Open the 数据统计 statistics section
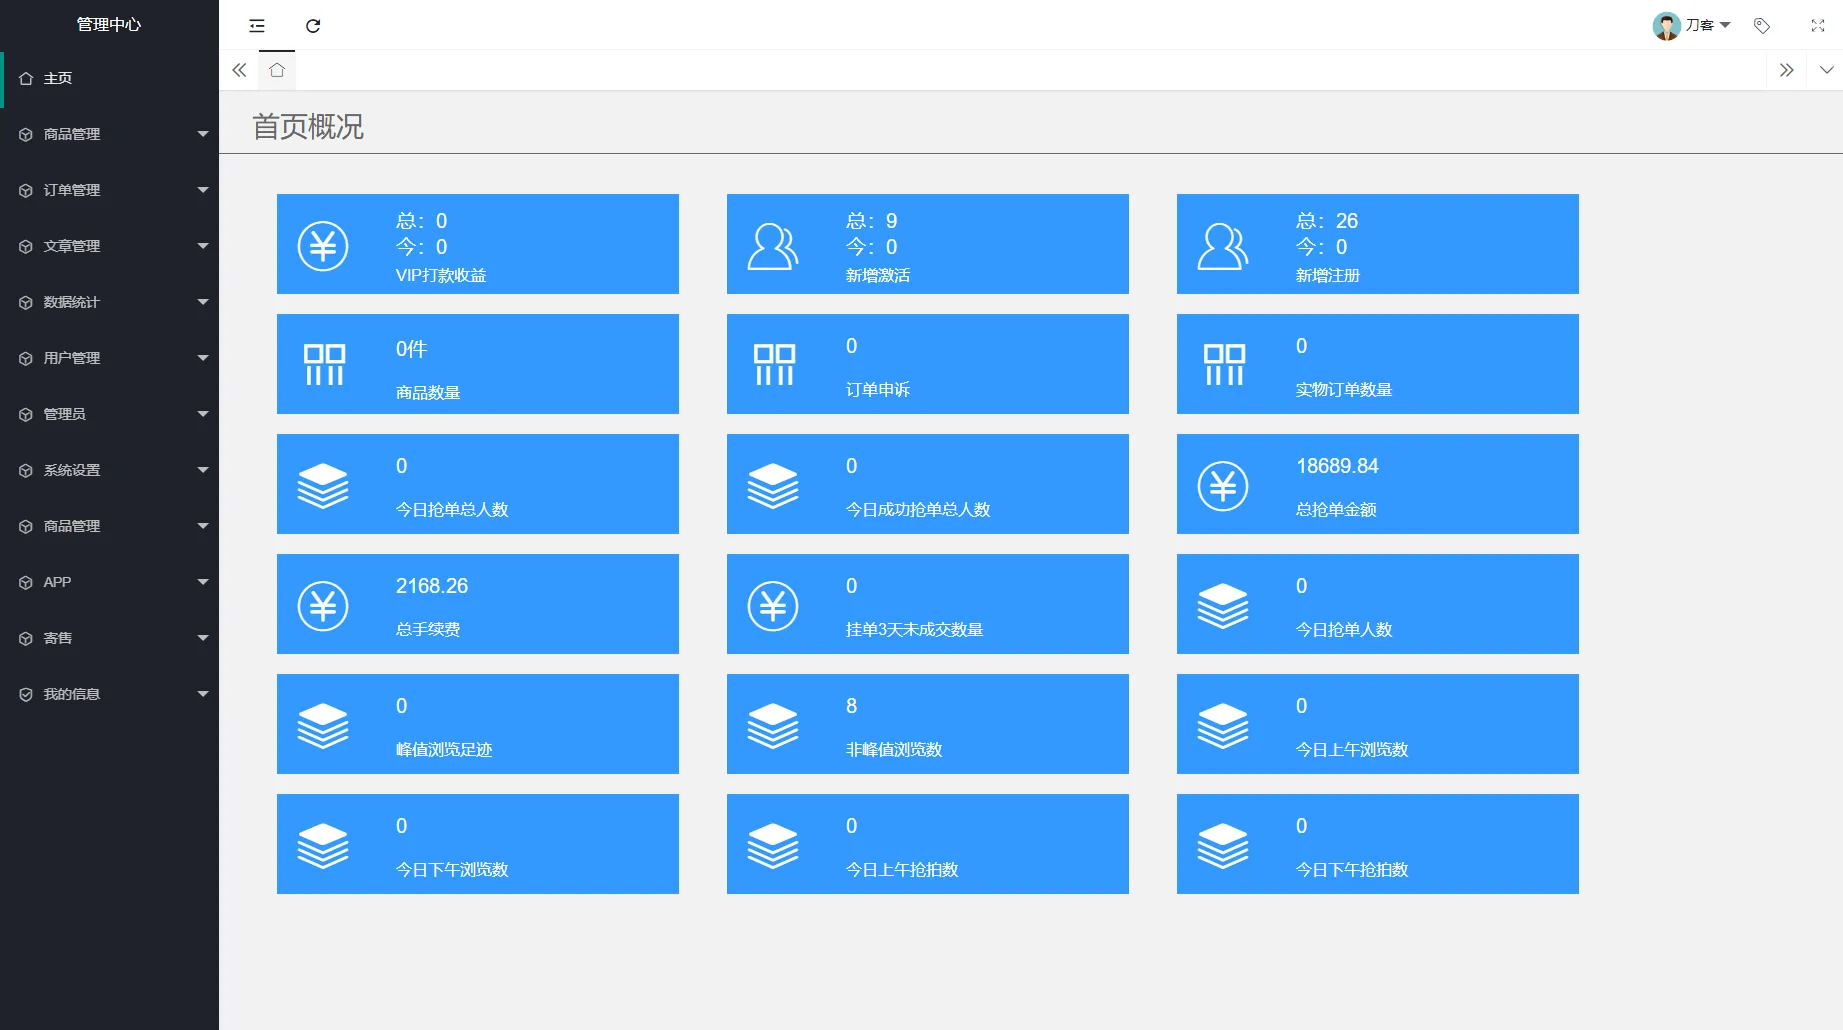This screenshot has width=1843, height=1030. click(x=73, y=301)
